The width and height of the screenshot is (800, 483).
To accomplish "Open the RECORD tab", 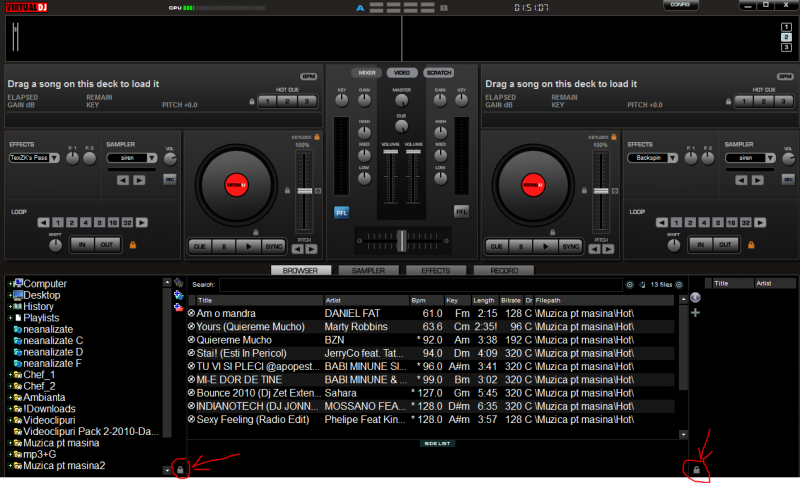I will [504, 270].
